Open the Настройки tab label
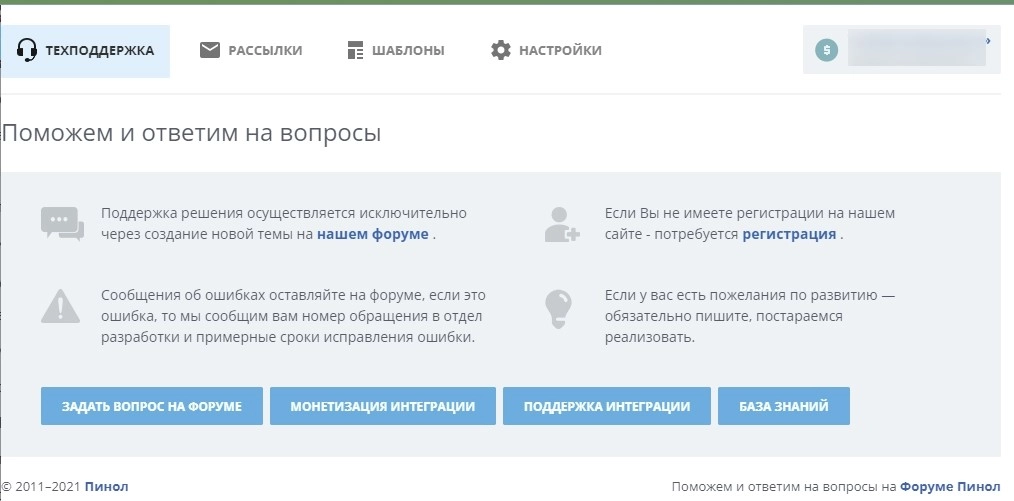The image size is (1014, 501). [560, 50]
